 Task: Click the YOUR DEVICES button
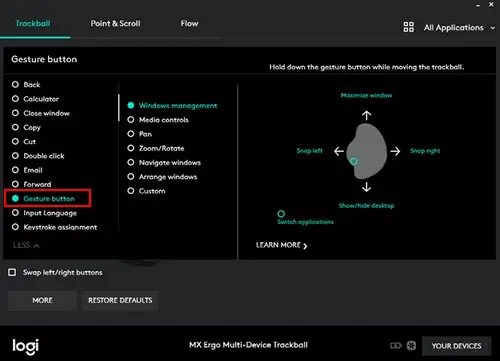tap(456, 346)
